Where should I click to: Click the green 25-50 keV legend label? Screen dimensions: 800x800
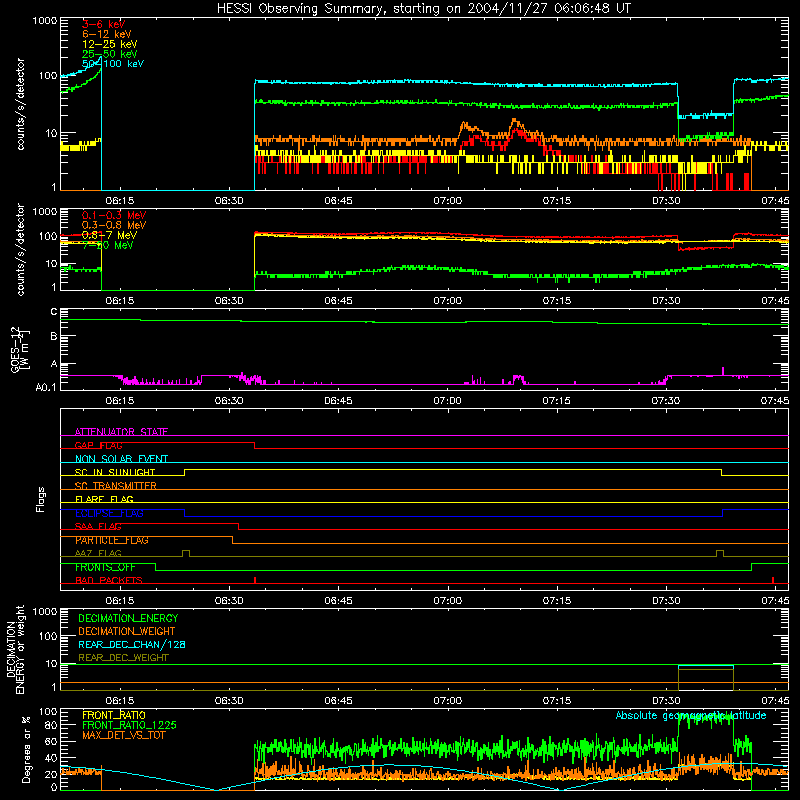pos(109,54)
